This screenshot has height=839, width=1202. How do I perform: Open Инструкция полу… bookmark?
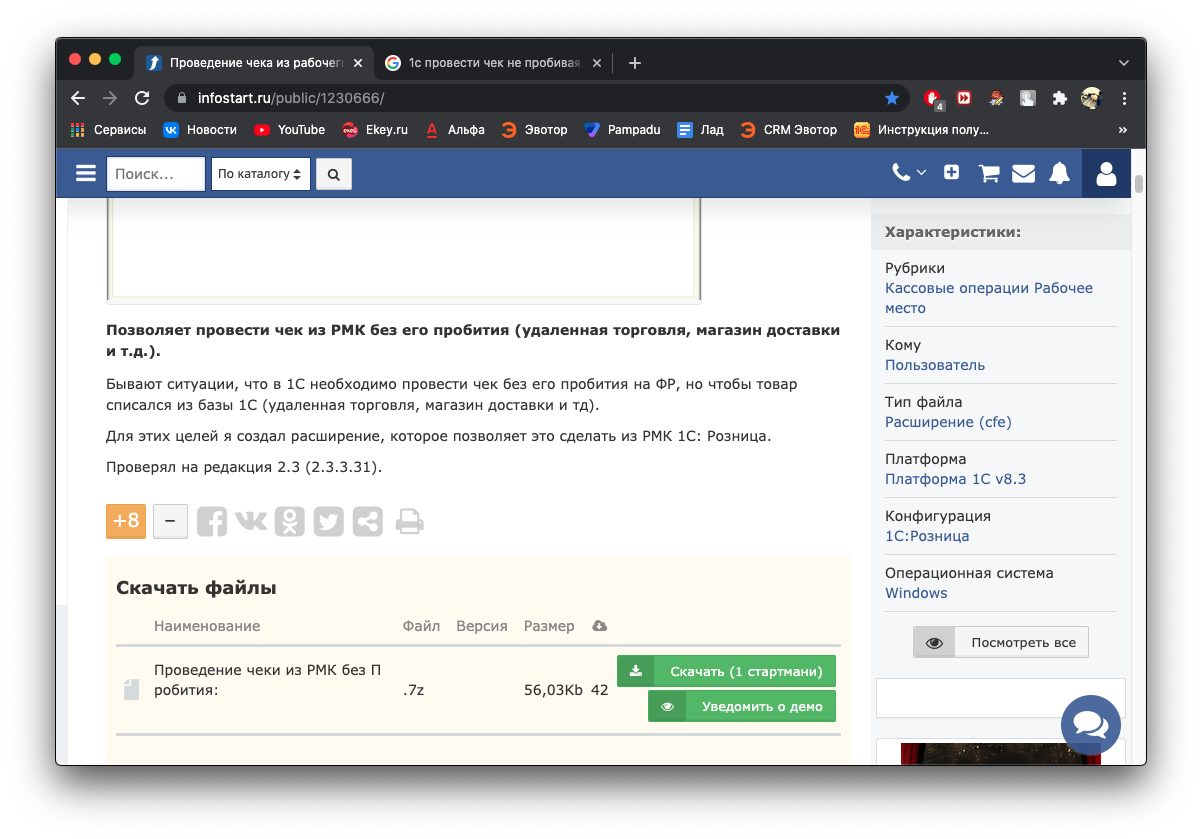click(x=921, y=129)
